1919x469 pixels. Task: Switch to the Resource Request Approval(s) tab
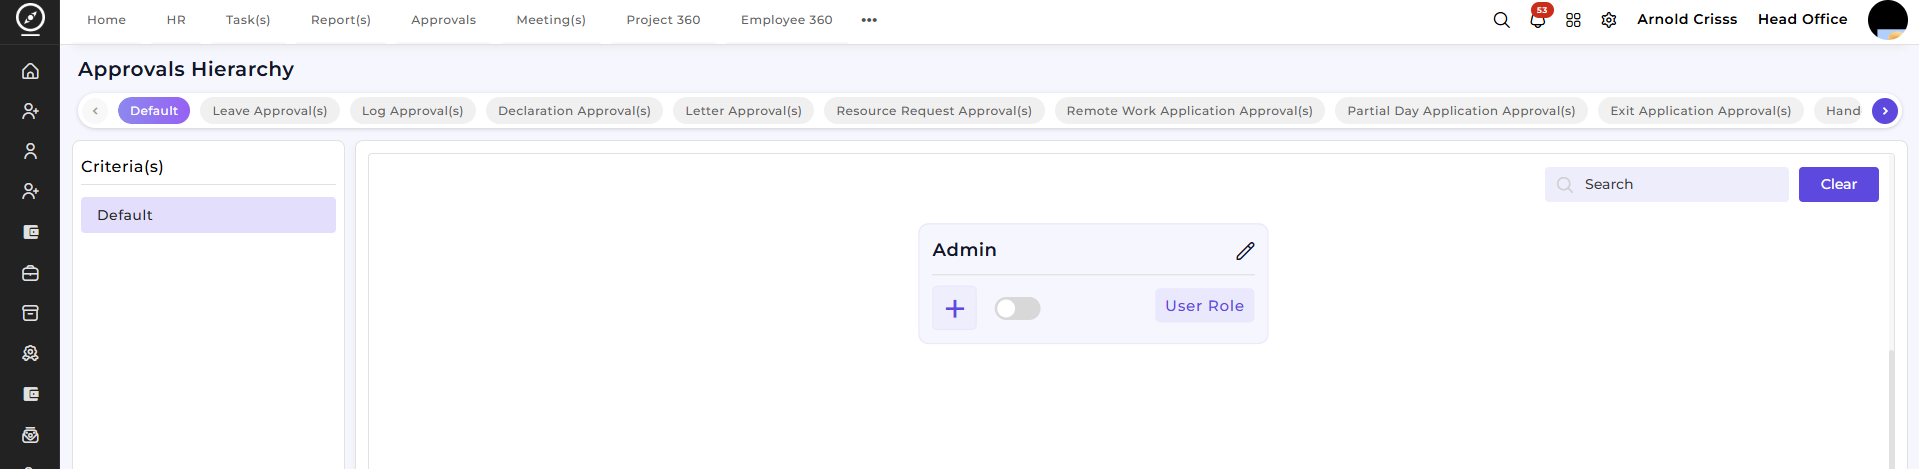(934, 111)
